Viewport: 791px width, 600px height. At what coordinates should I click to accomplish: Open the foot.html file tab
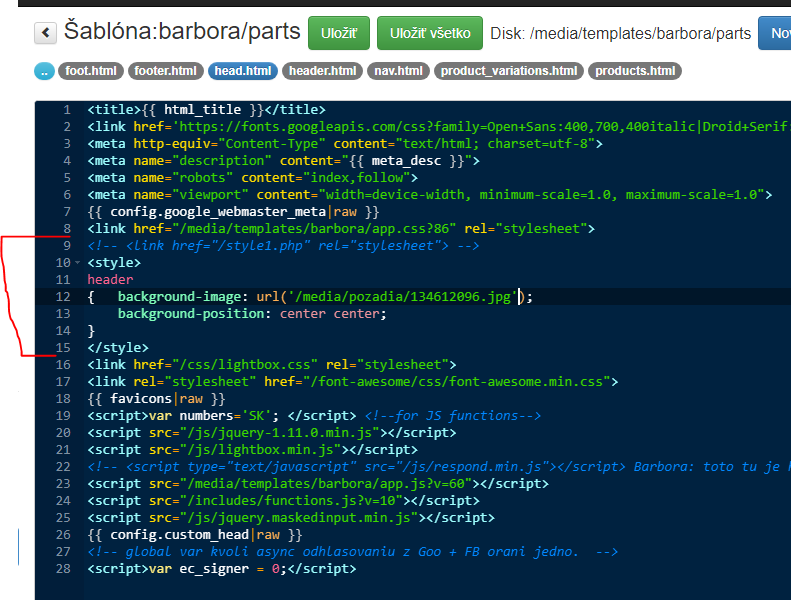click(x=91, y=71)
